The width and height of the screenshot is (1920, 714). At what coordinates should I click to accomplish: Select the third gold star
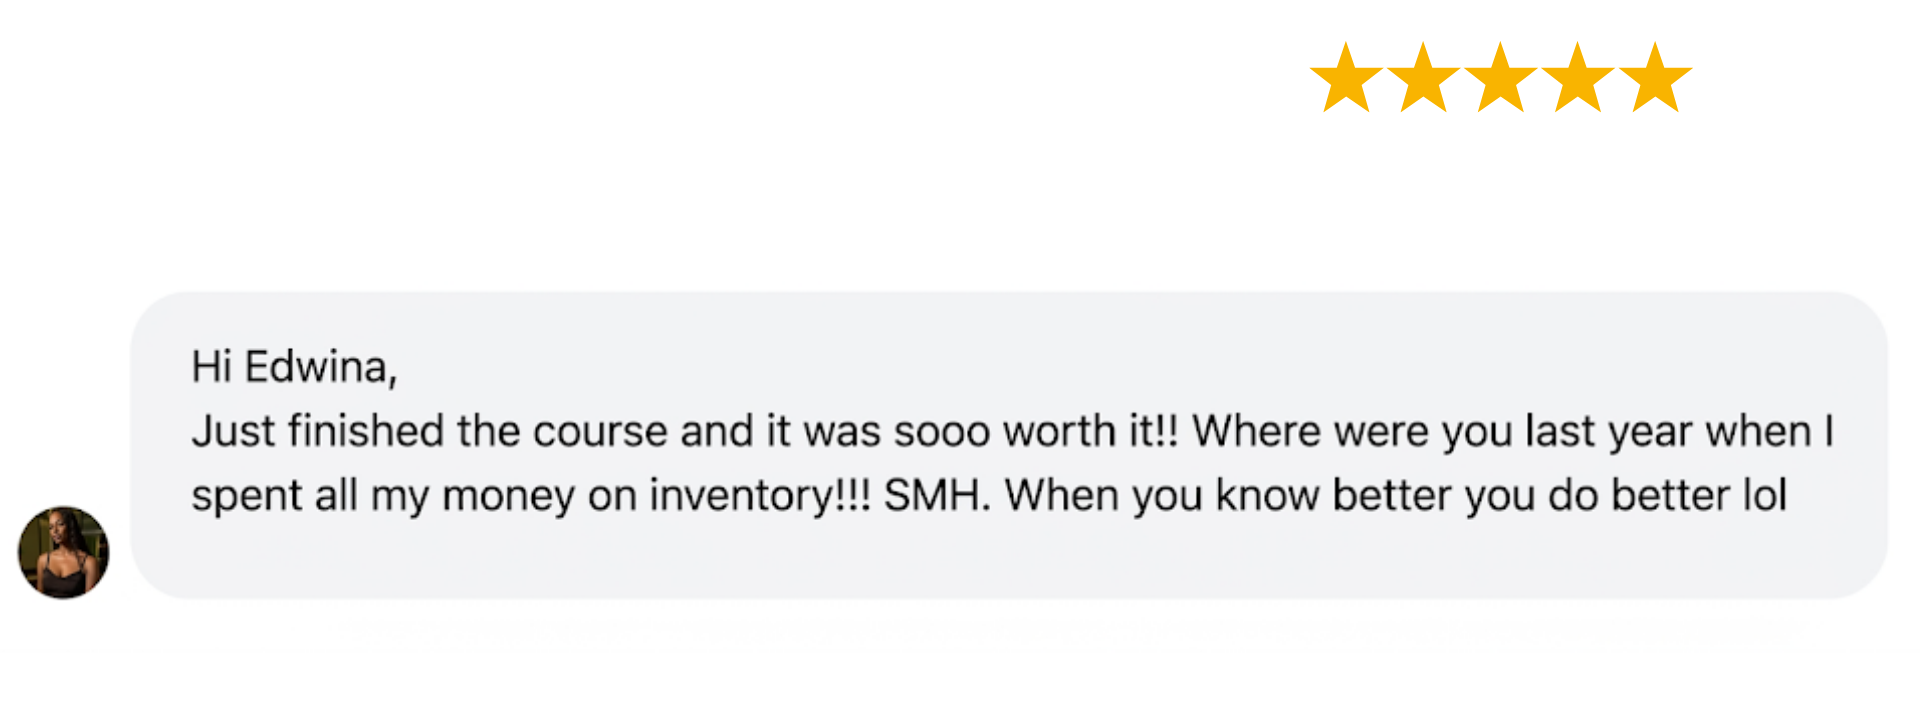(x=1500, y=78)
